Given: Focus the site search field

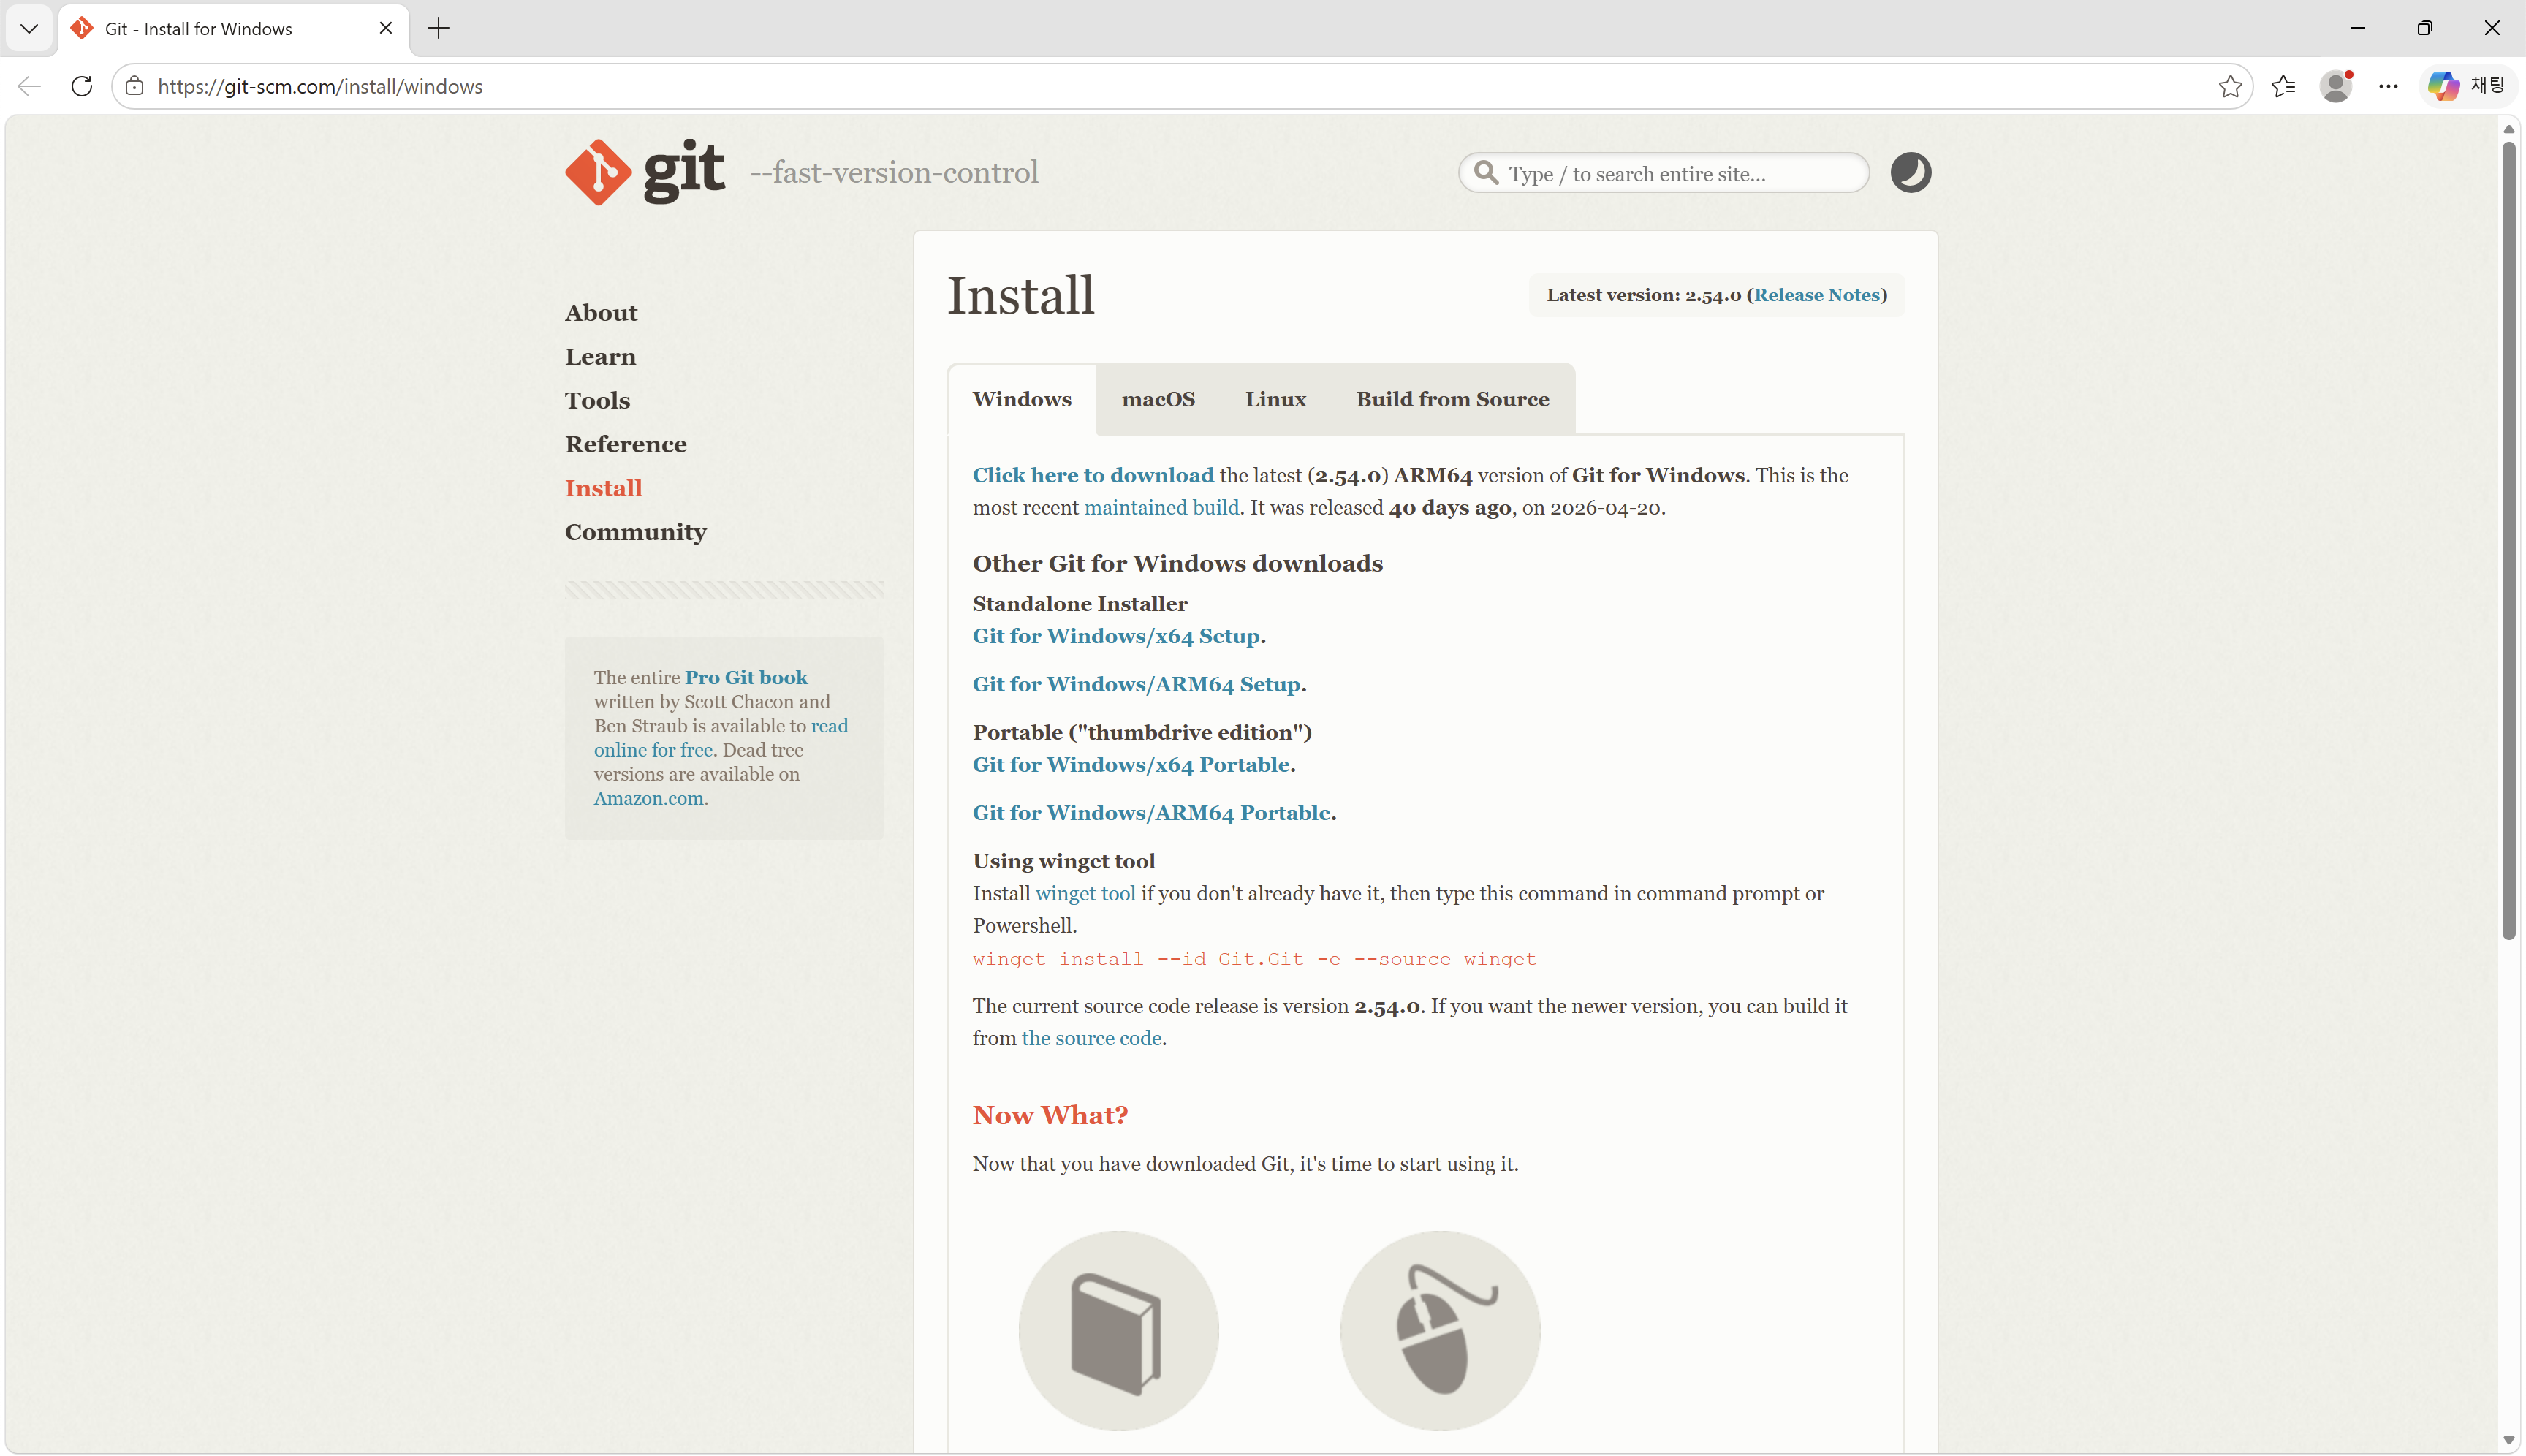Looking at the screenshot, I should tap(1664, 173).
